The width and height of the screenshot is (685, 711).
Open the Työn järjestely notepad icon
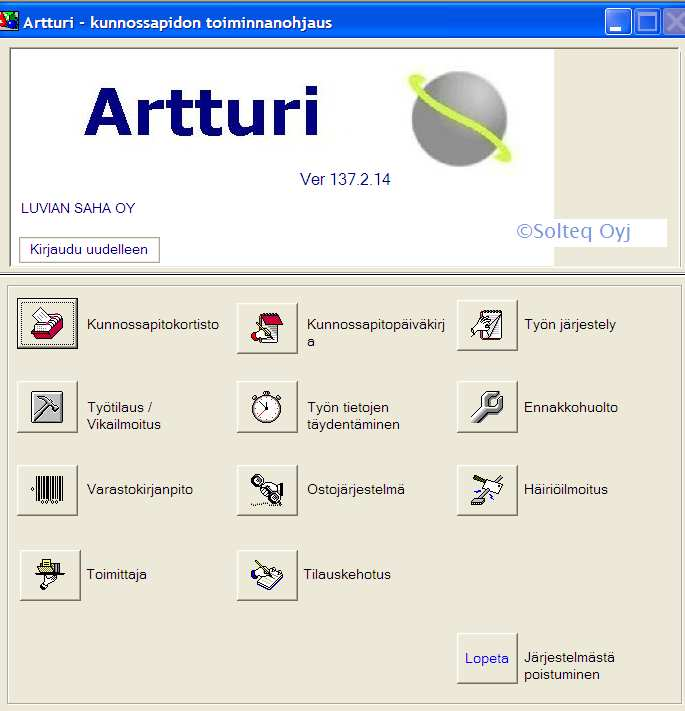point(487,325)
